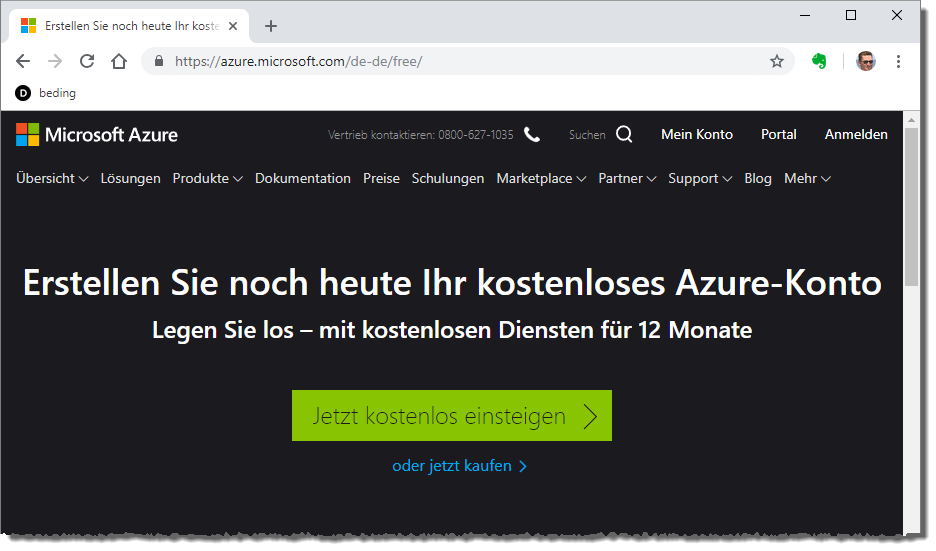The width and height of the screenshot is (936, 551).
Task: Open Mein Konto
Action: pos(697,134)
